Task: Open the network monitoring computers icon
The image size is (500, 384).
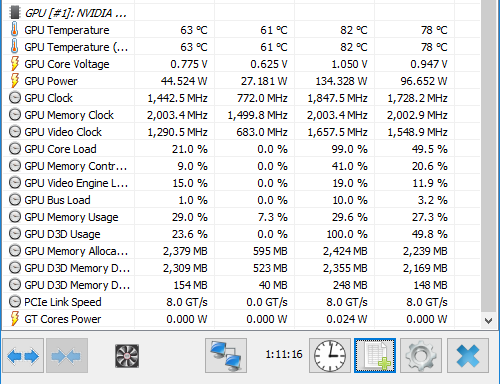Action: coord(226,355)
